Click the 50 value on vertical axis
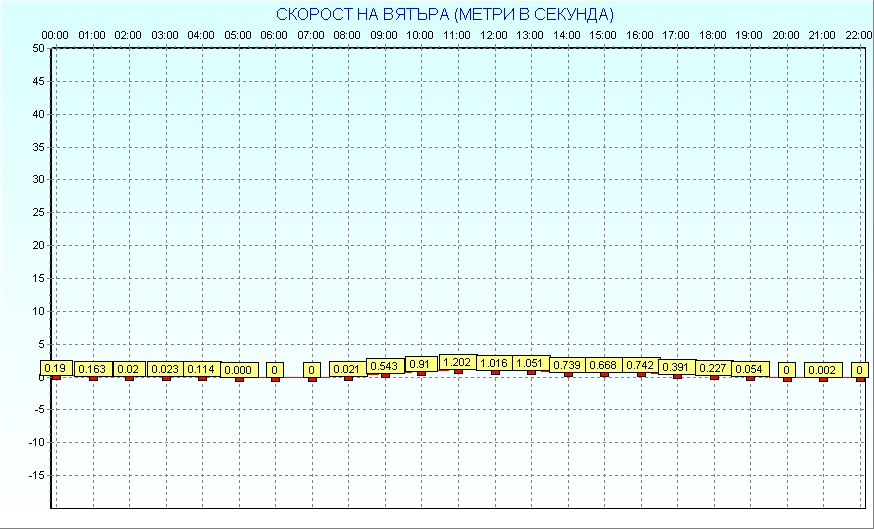Screen dimensions: 874x529 (x=38, y=48)
